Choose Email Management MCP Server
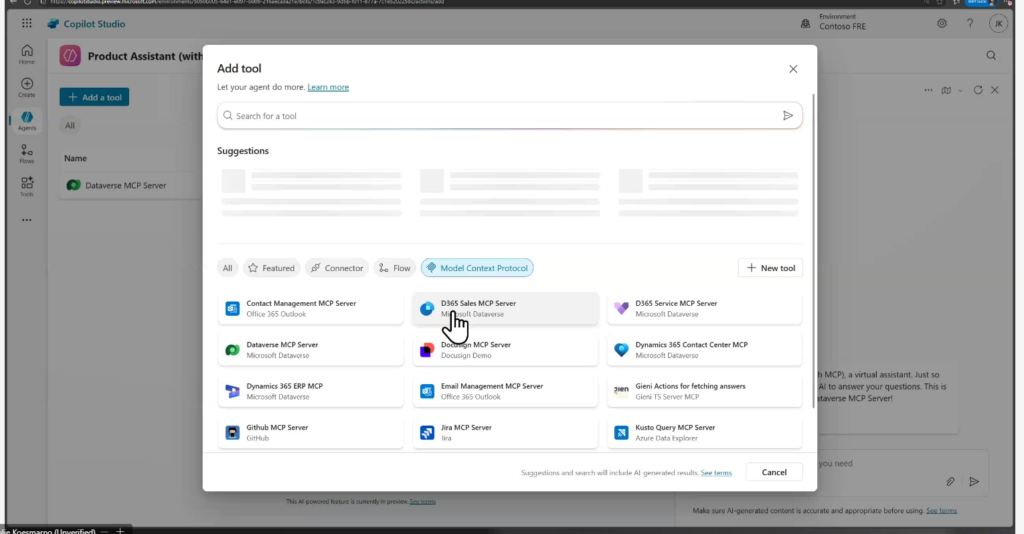This screenshot has width=1024, height=534. click(x=505, y=391)
